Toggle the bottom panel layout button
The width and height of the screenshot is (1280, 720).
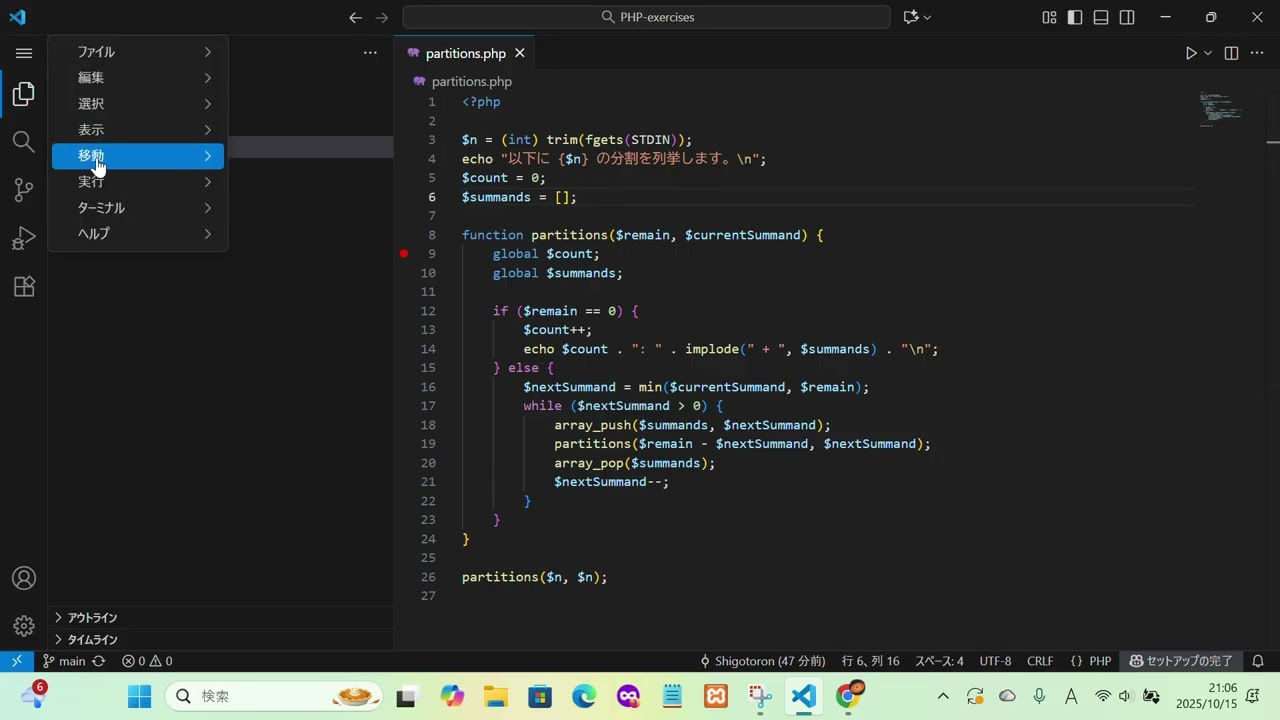(x=1101, y=17)
